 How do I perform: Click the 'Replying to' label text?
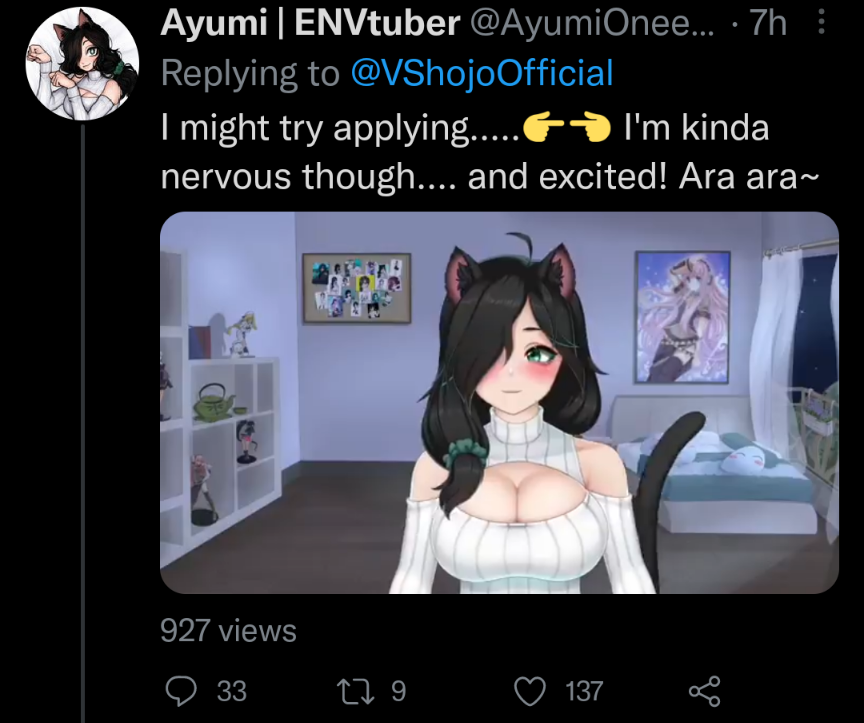[x=250, y=73]
